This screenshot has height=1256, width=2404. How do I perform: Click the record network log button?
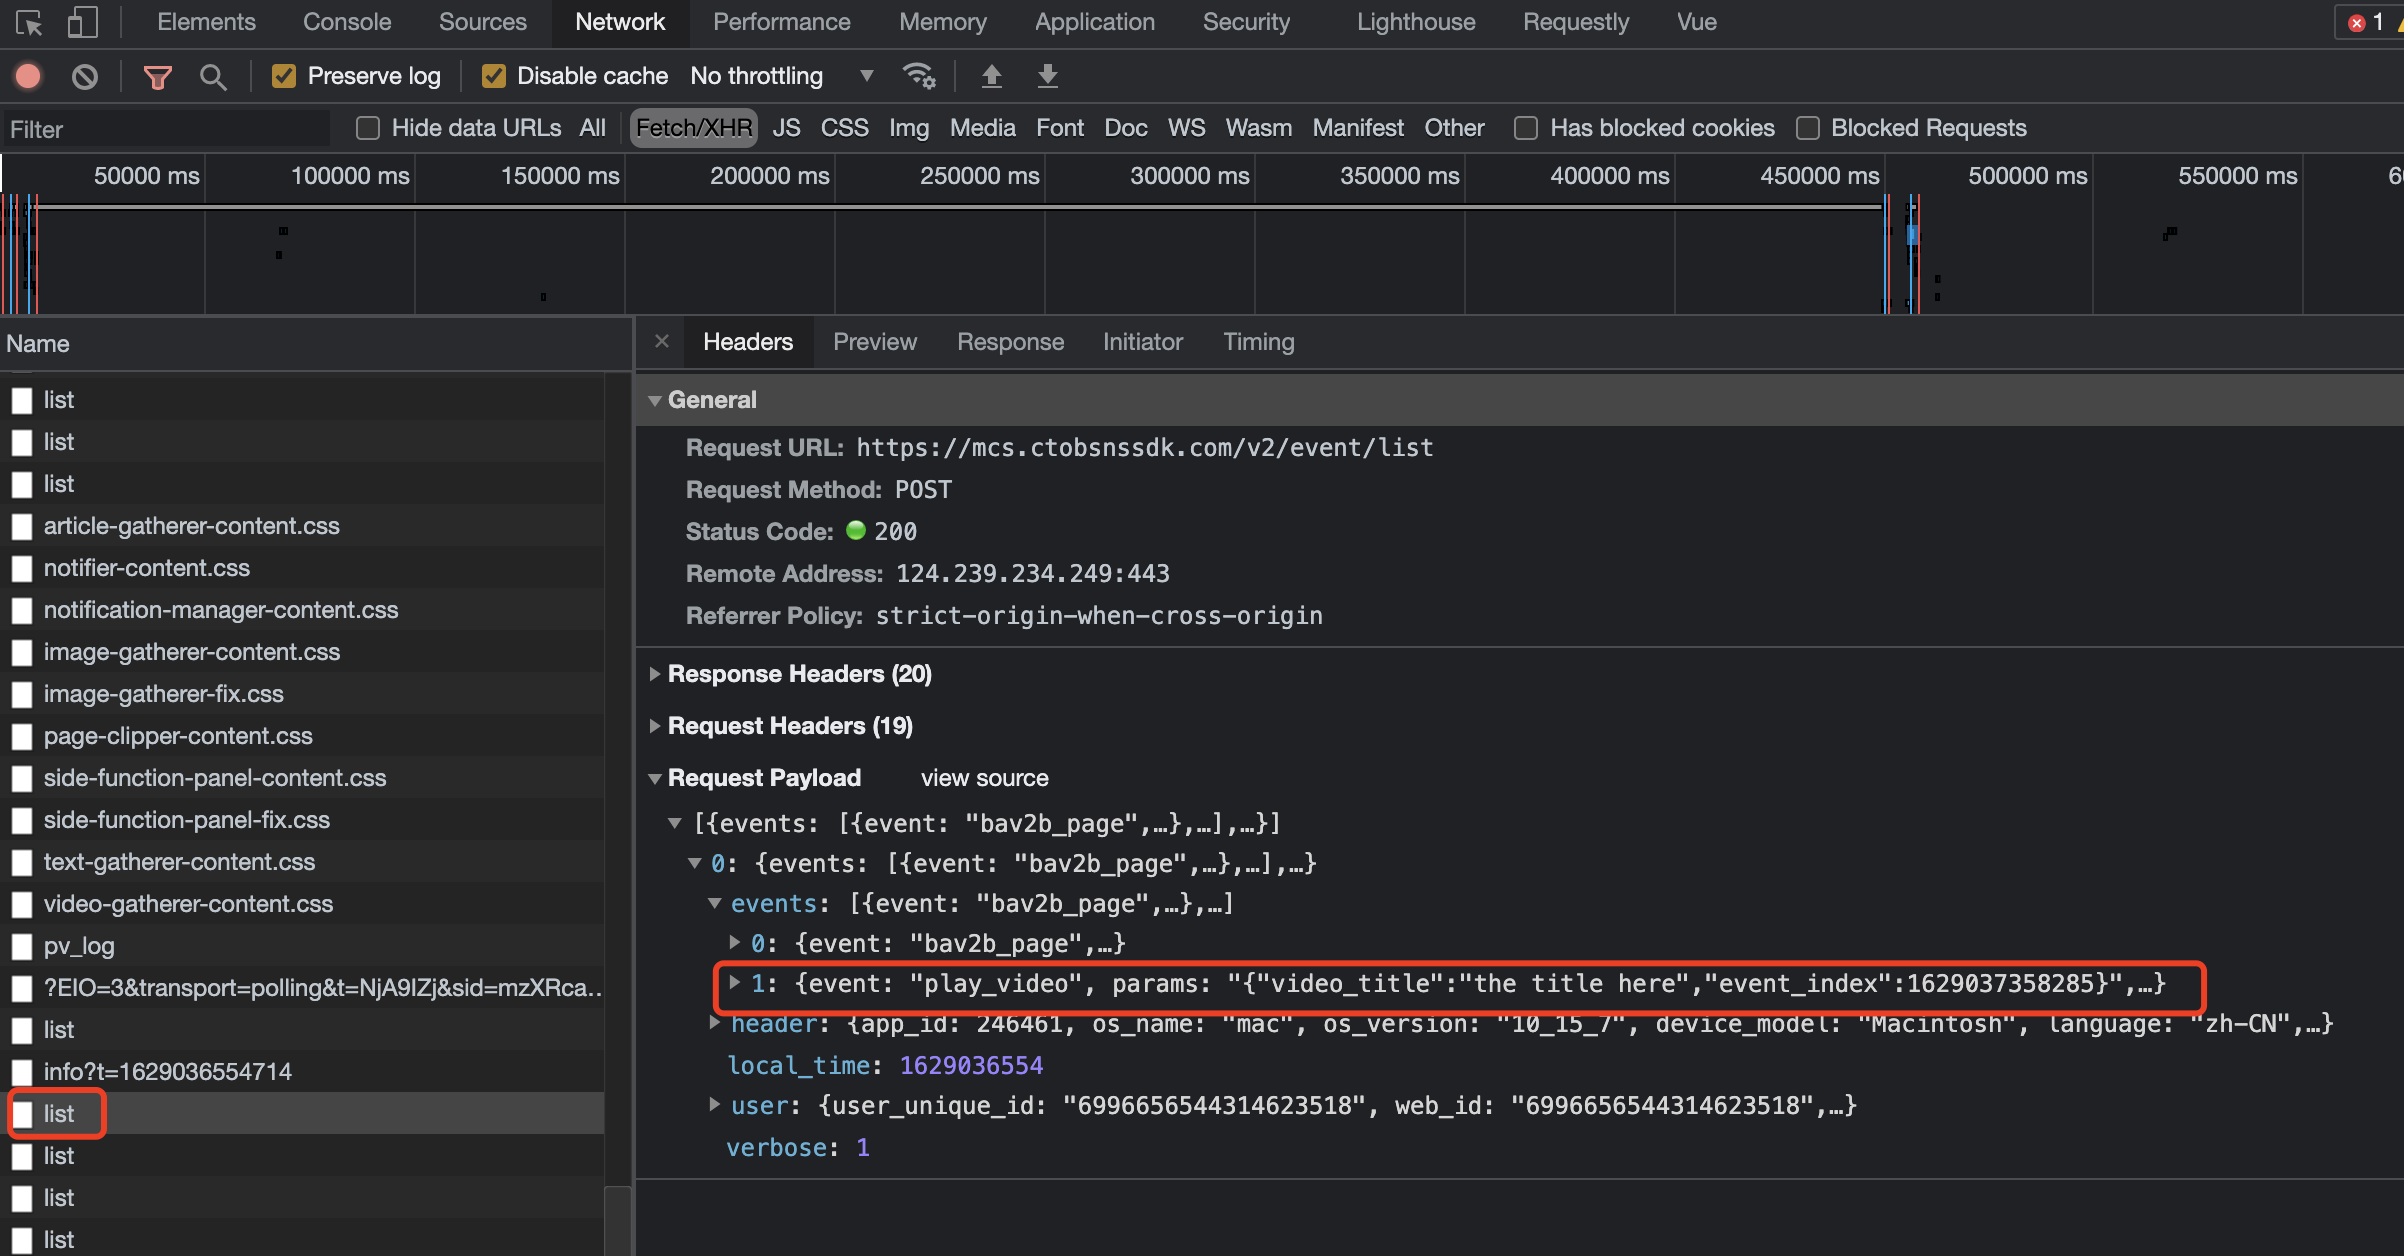28,76
